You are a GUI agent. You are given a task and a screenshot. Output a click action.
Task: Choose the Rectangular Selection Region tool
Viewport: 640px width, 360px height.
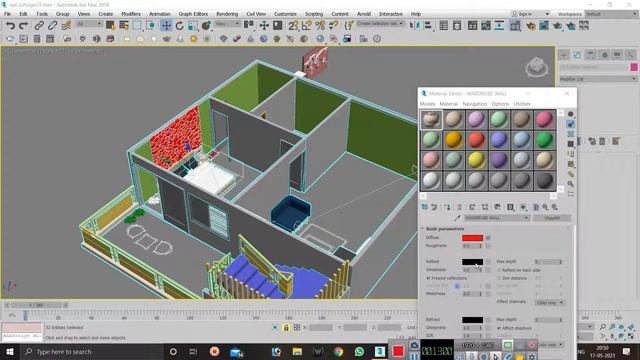[137, 26]
